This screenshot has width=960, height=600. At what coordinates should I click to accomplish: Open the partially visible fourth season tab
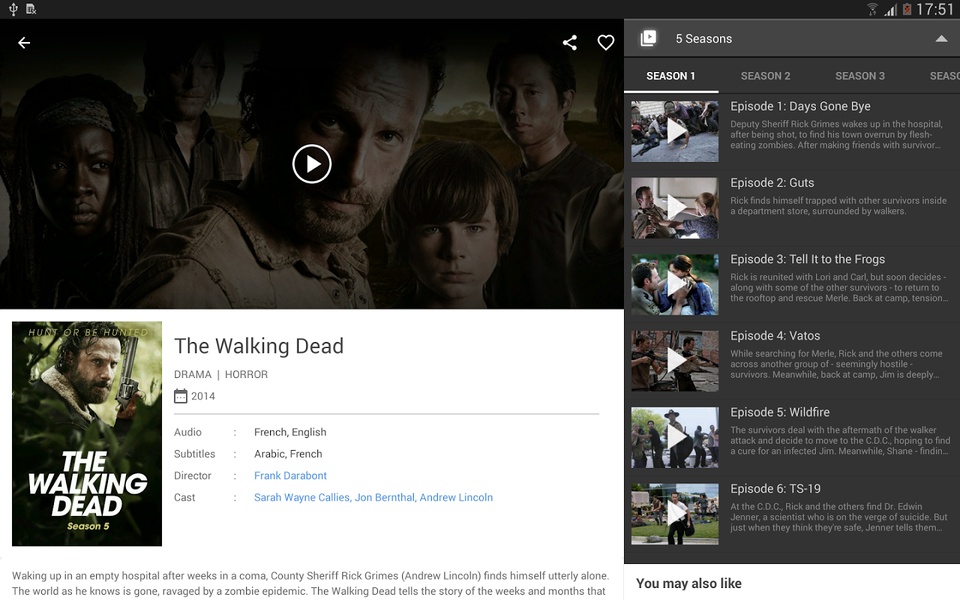[943, 76]
